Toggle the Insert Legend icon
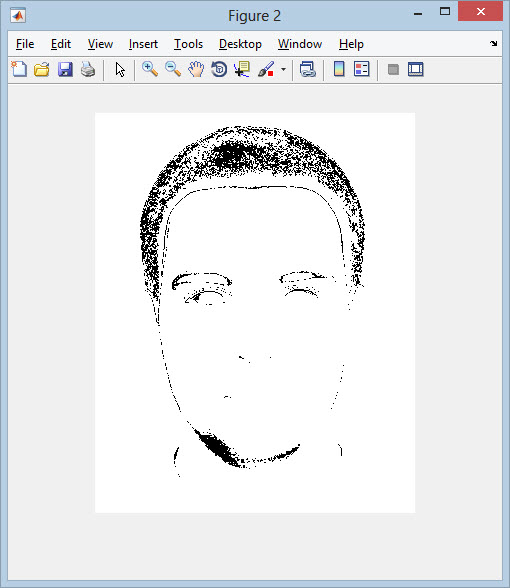Viewport: 510px width, 588px height. pyautogui.click(x=362, y=69)
